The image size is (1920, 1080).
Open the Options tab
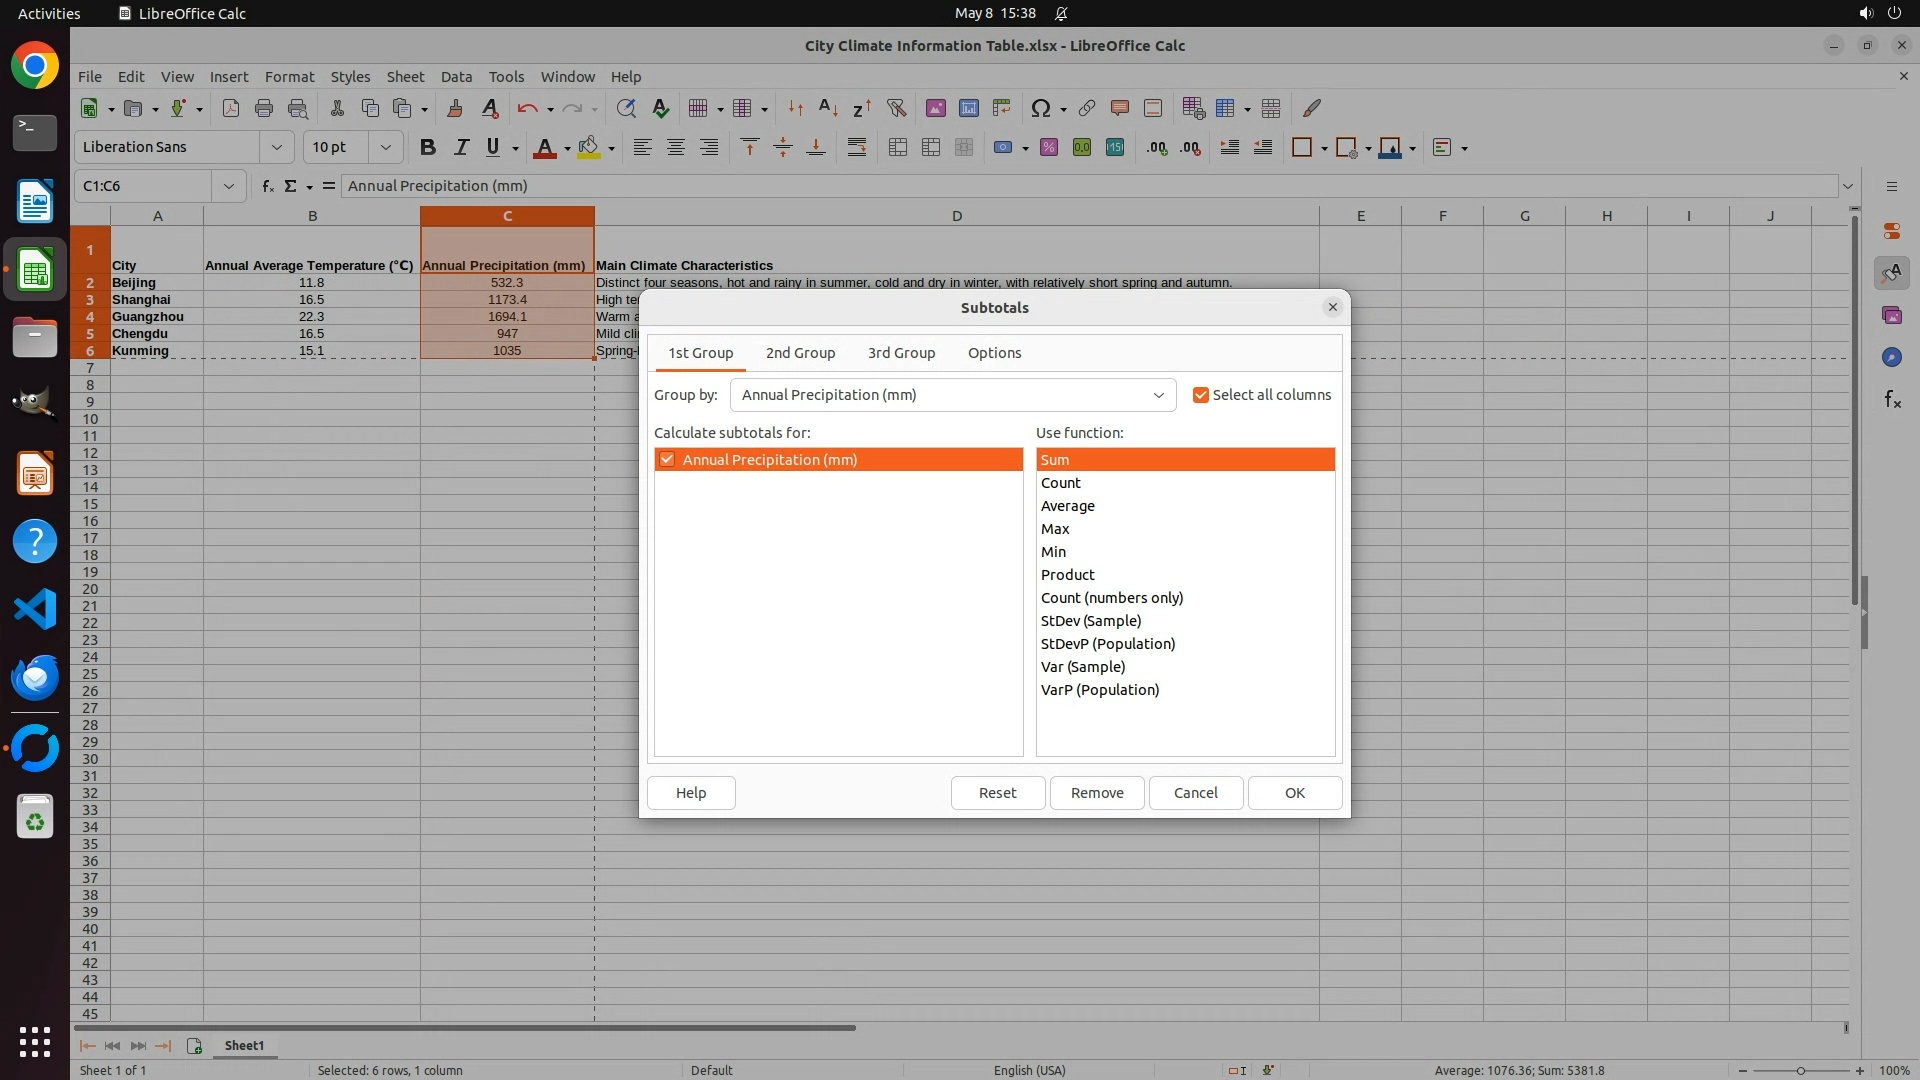point(994,353)
